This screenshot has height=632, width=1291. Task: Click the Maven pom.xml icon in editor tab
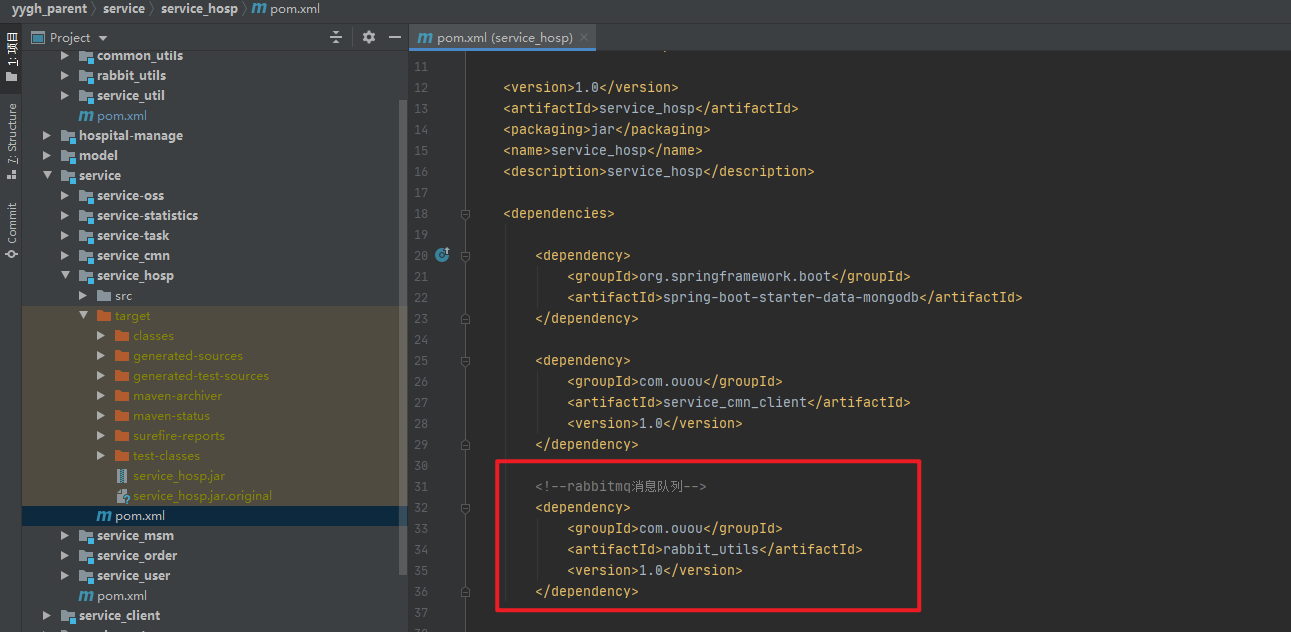click(x=425, y=37)
